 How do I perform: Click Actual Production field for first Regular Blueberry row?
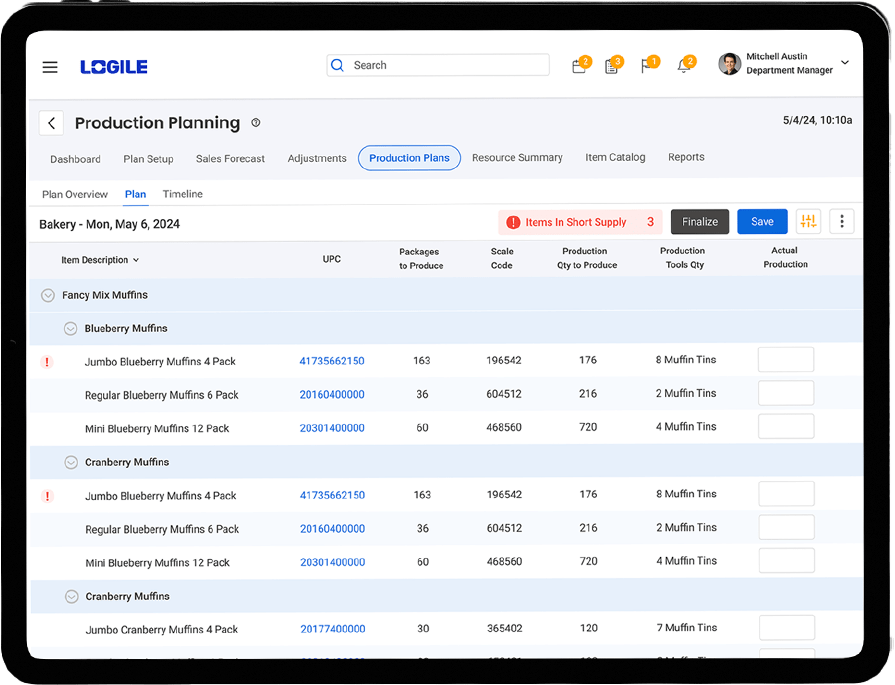click(x=786, y=393)
